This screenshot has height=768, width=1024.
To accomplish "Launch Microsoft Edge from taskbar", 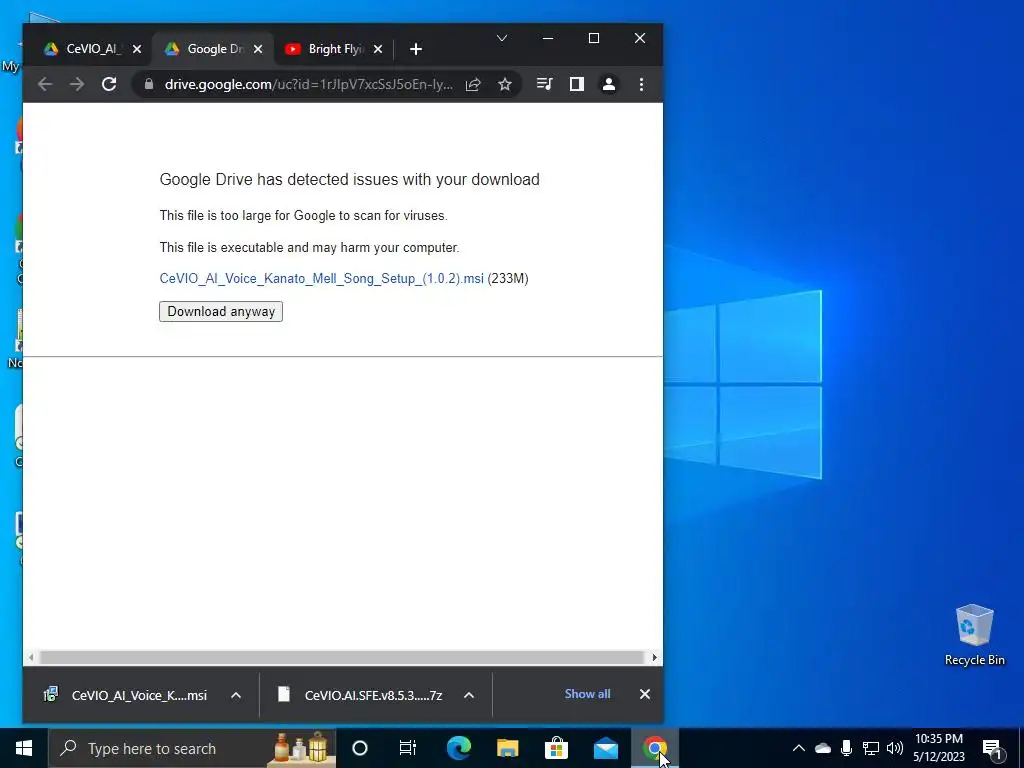I will coord(458,748).
